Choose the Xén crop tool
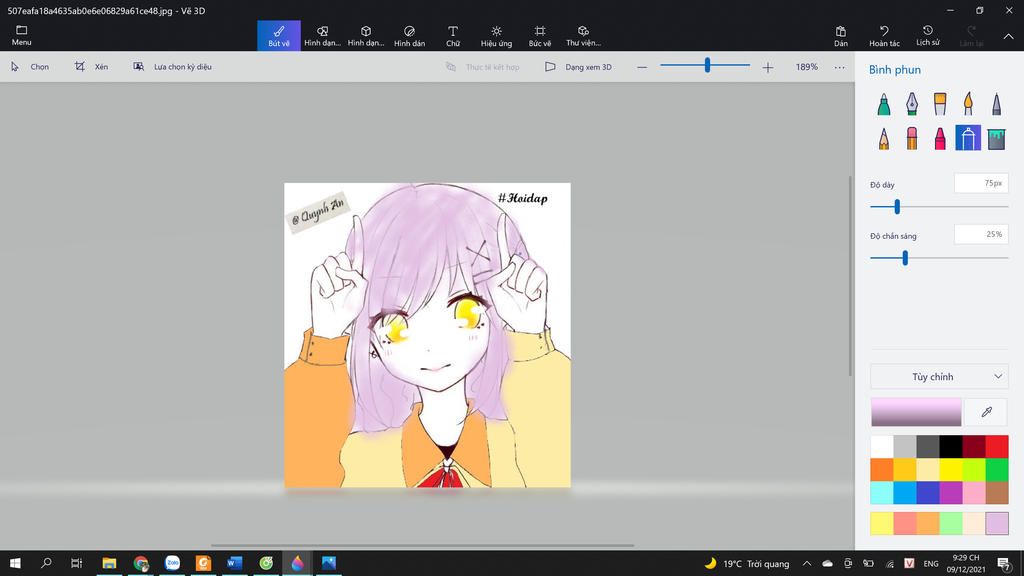 [91, 67]
